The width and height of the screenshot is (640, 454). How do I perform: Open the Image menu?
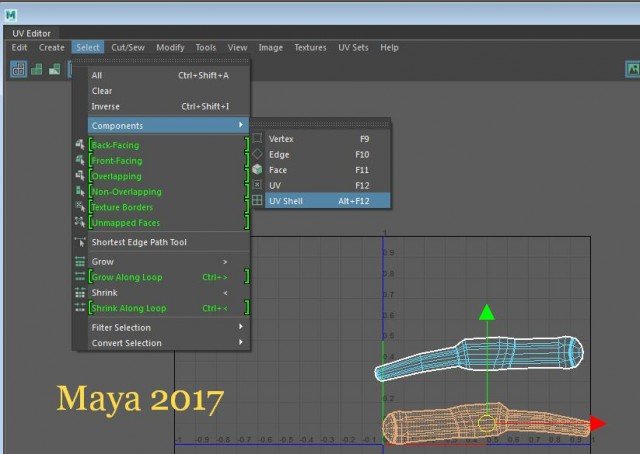pyautogui.click(x=271, y=47)
